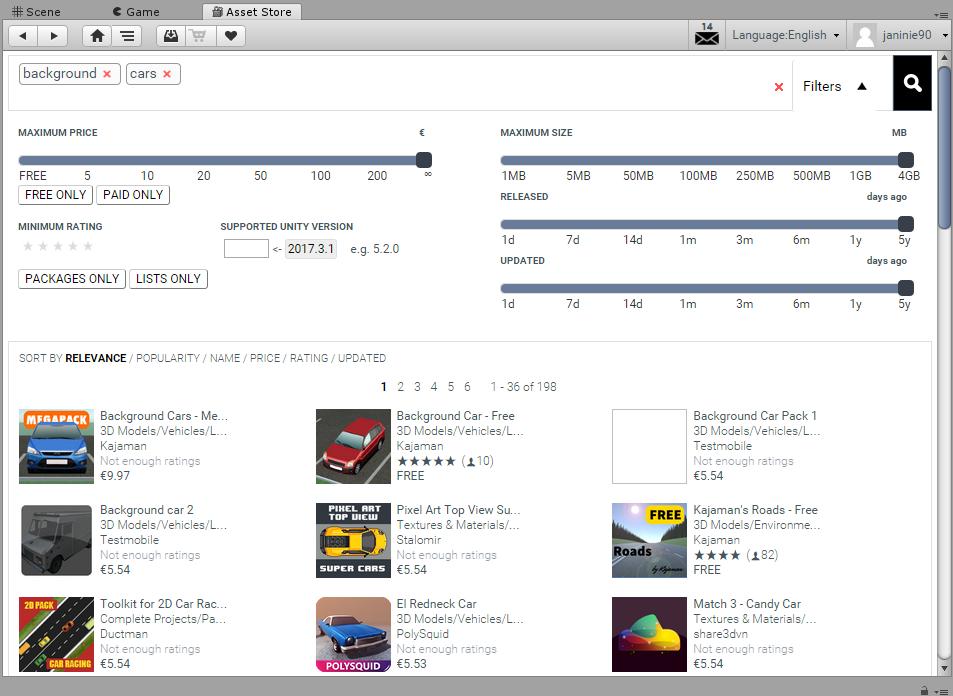Go to results page 2

tap(401, 387)
